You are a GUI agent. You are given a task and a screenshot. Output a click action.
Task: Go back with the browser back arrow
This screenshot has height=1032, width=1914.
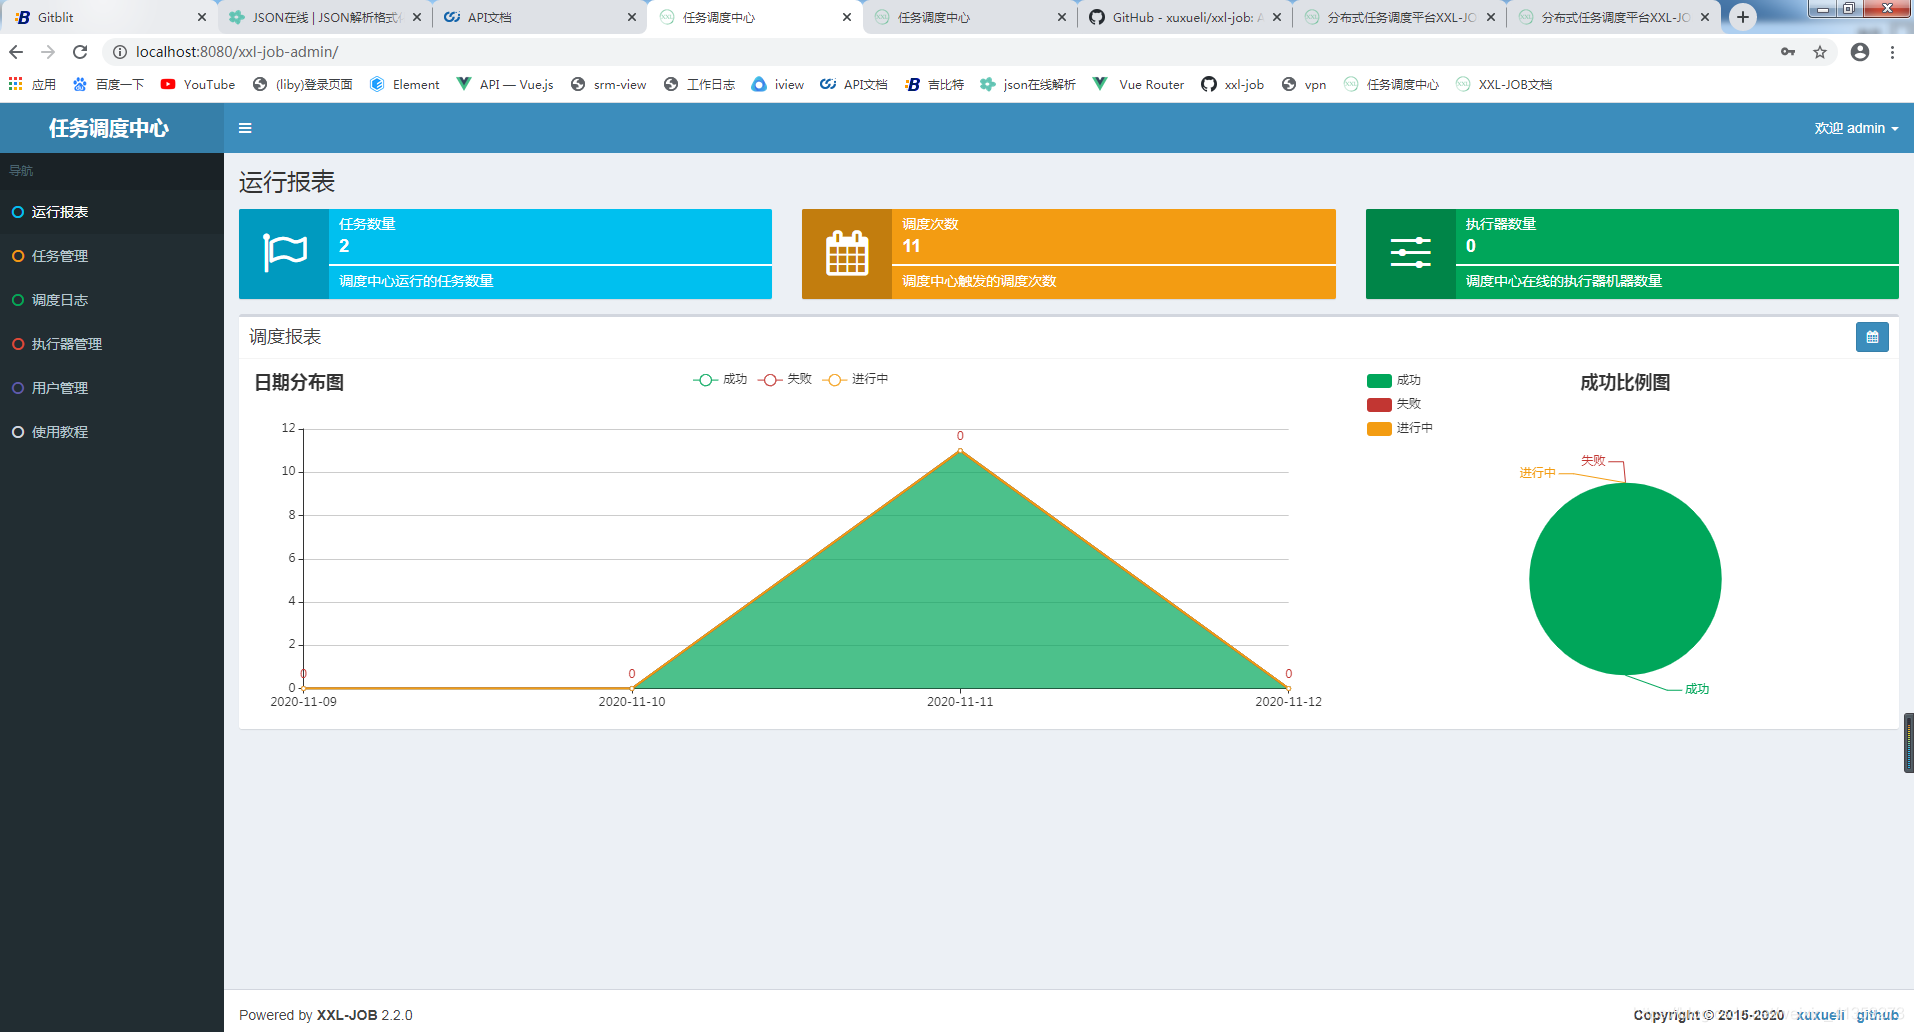pyautogui.click(x=16, y=52)
